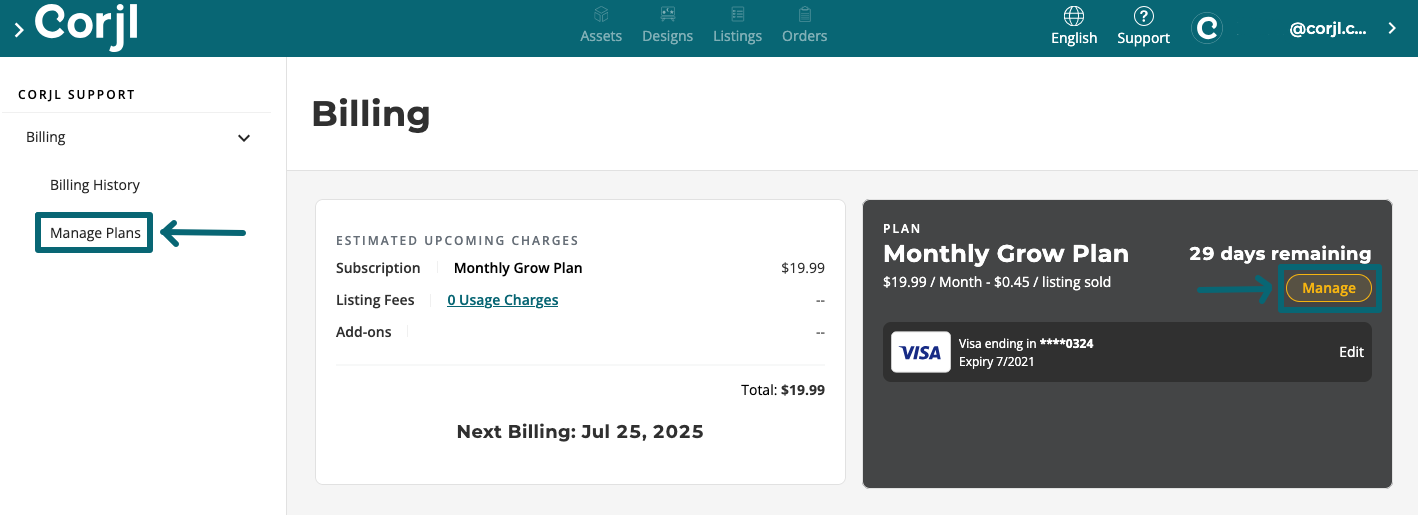This screenshot has height=515, width=1418.
Task: Collapse the Billing section chevron
Action: pyautogui.click(x=244, y=138)
